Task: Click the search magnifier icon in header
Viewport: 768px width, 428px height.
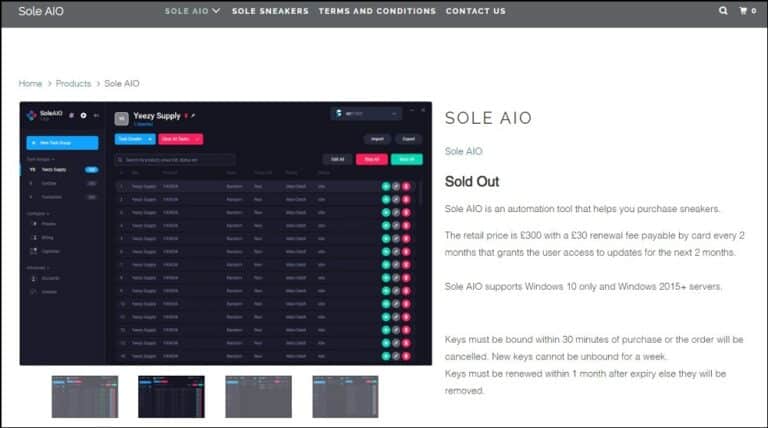Action: (723, 11)
